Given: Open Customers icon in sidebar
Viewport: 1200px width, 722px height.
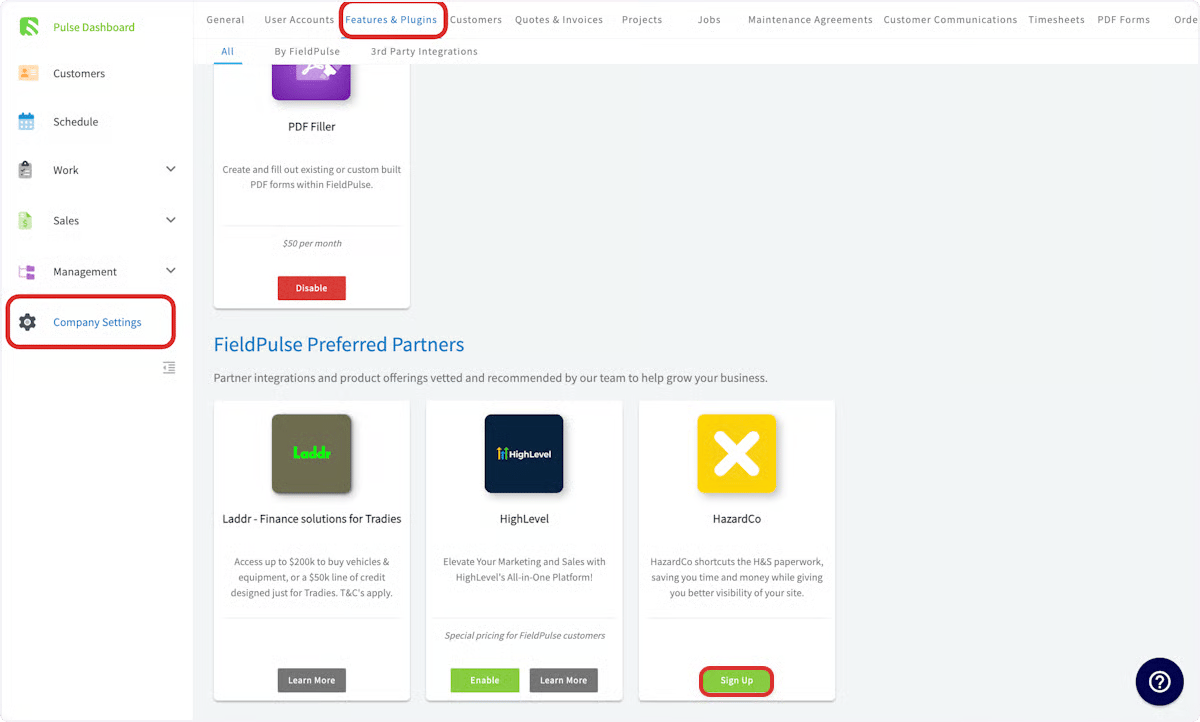Looking at the screenshot, I should pyautogui.click(x=28, y=73).
